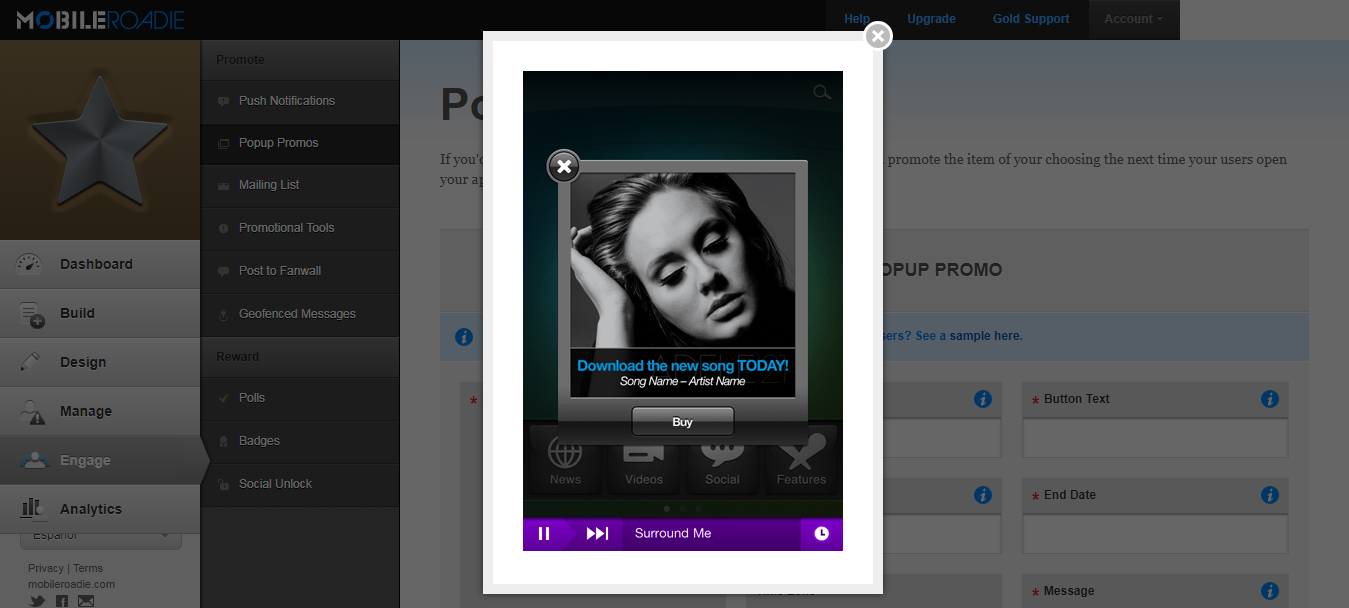Click the email envelope icon in the footer

point(86,601)
